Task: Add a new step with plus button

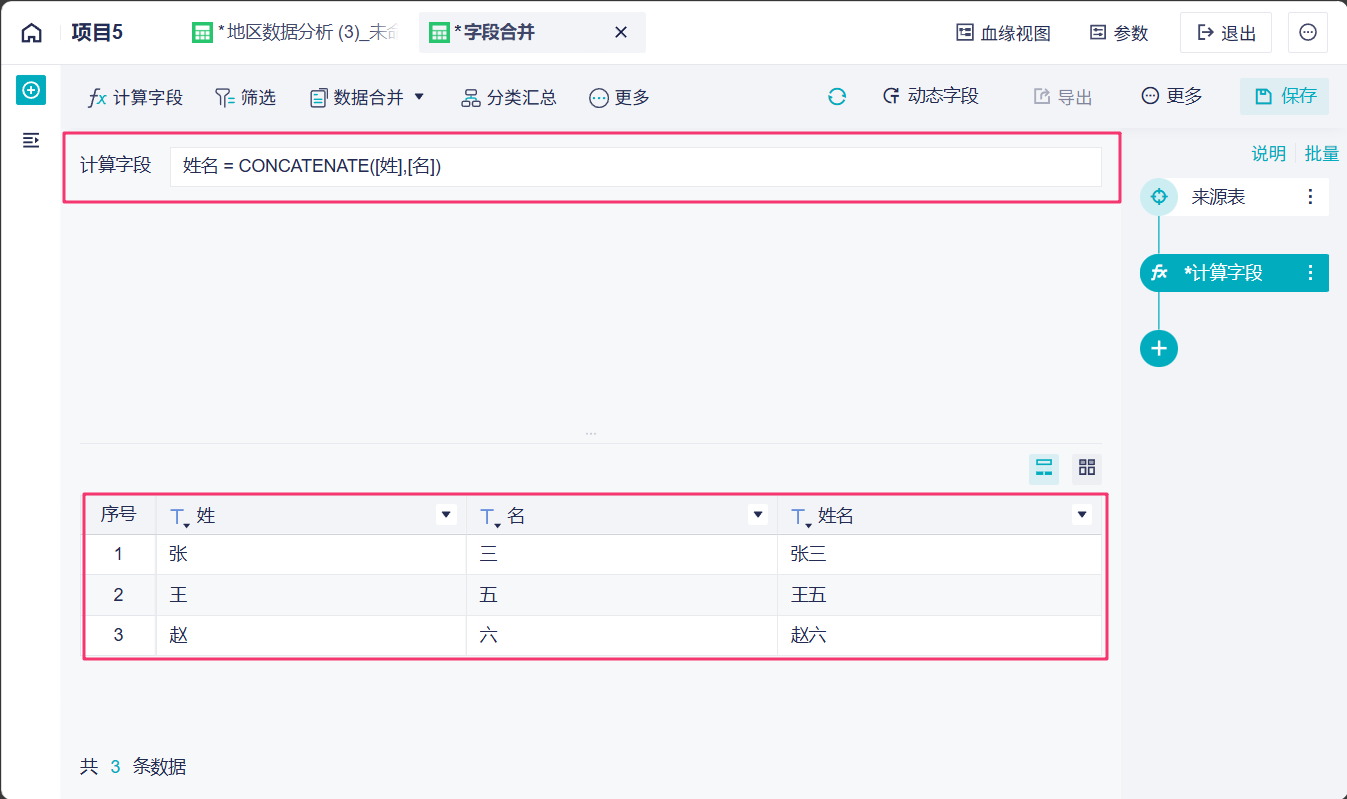Action: pyautogui.click(x=1159, y=348)
